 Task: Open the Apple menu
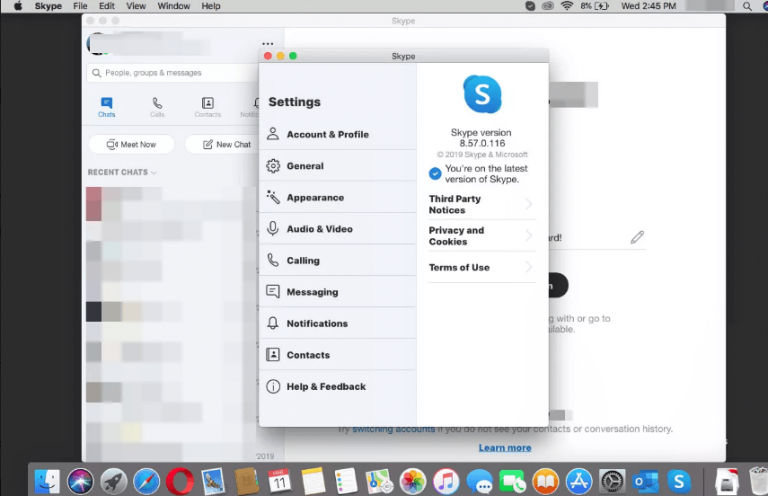(x=18, y=6)
